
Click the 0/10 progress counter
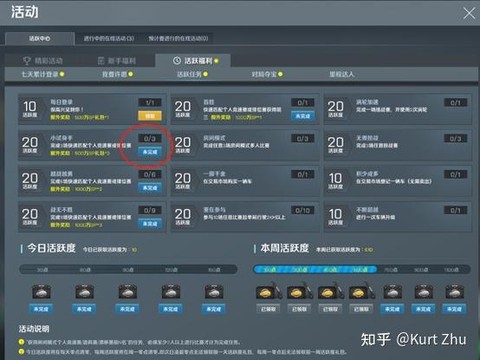(303, 210)
